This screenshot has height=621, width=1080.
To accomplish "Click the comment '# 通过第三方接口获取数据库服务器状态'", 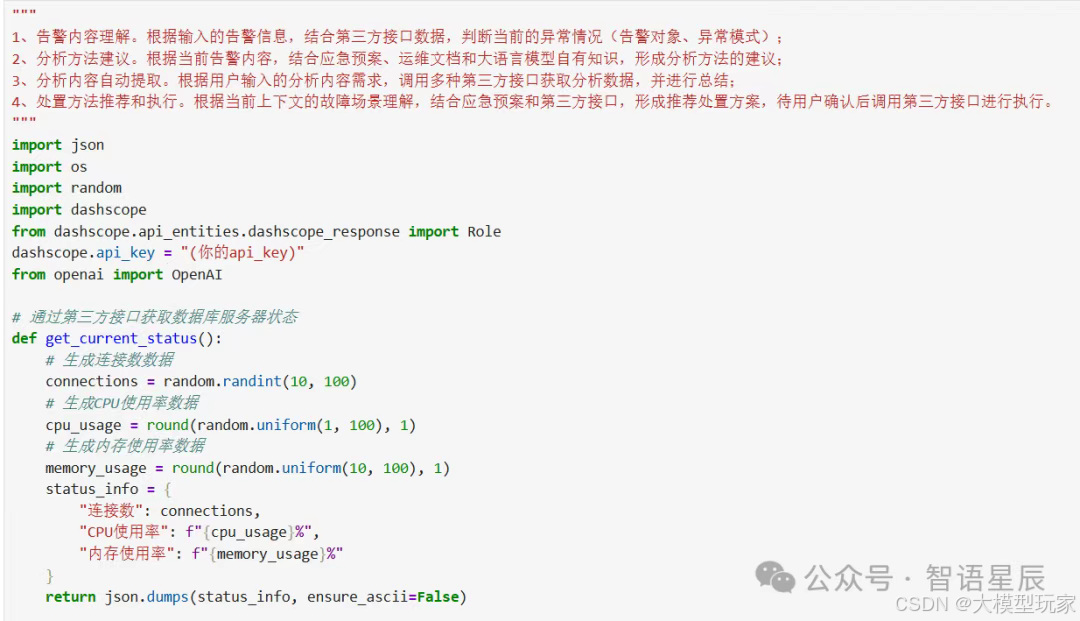I will tap(155, 317).
